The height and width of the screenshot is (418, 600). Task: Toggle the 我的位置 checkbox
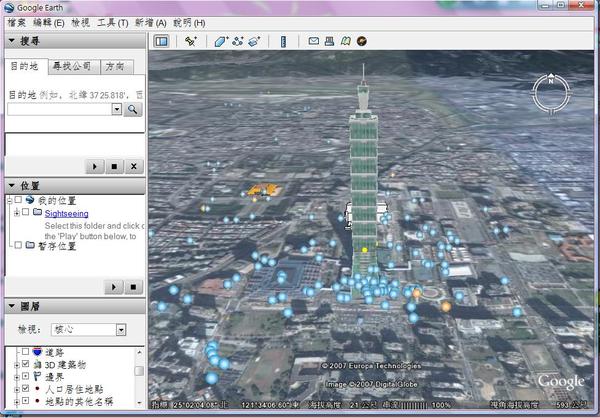(x=18, y=200)
